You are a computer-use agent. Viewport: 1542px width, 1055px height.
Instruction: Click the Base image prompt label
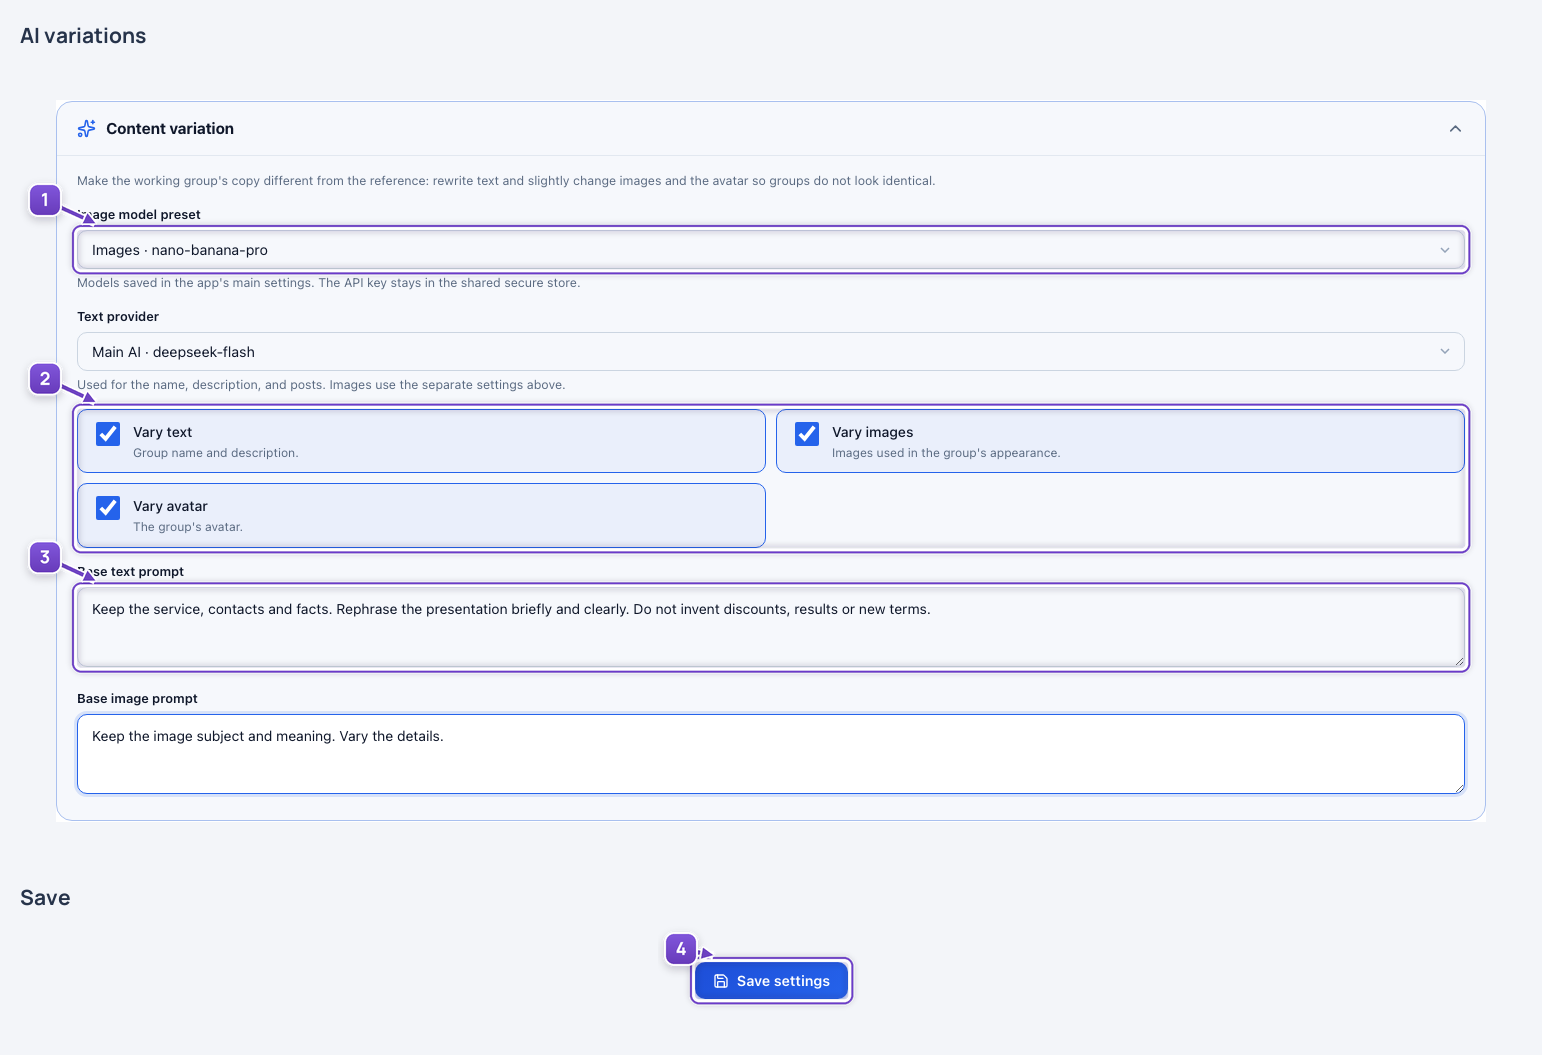(x=137, y=699)
